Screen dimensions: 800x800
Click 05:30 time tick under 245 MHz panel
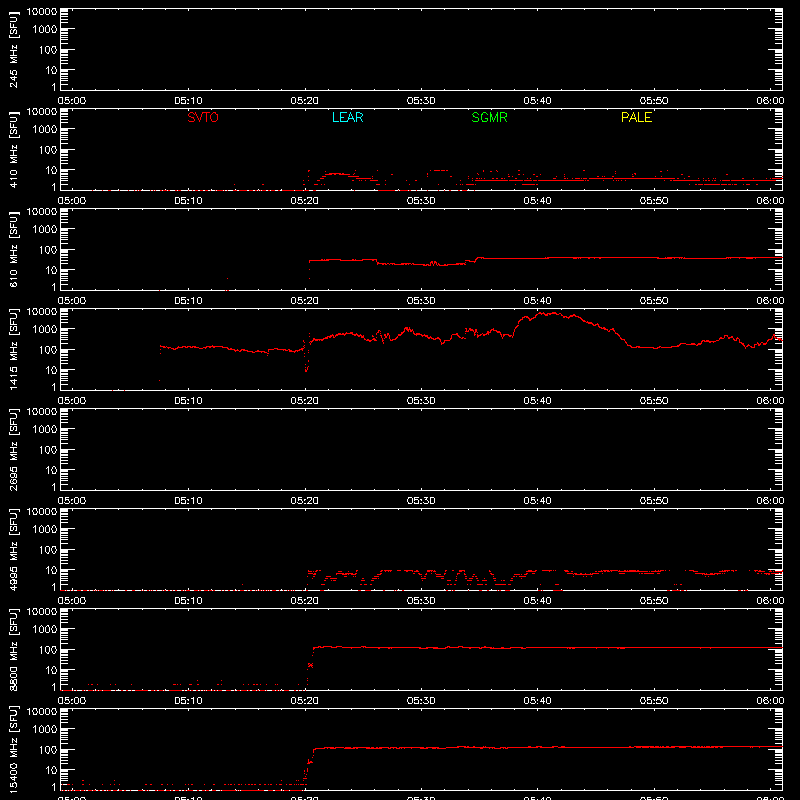pyautogui.click(x=421, y=101)
